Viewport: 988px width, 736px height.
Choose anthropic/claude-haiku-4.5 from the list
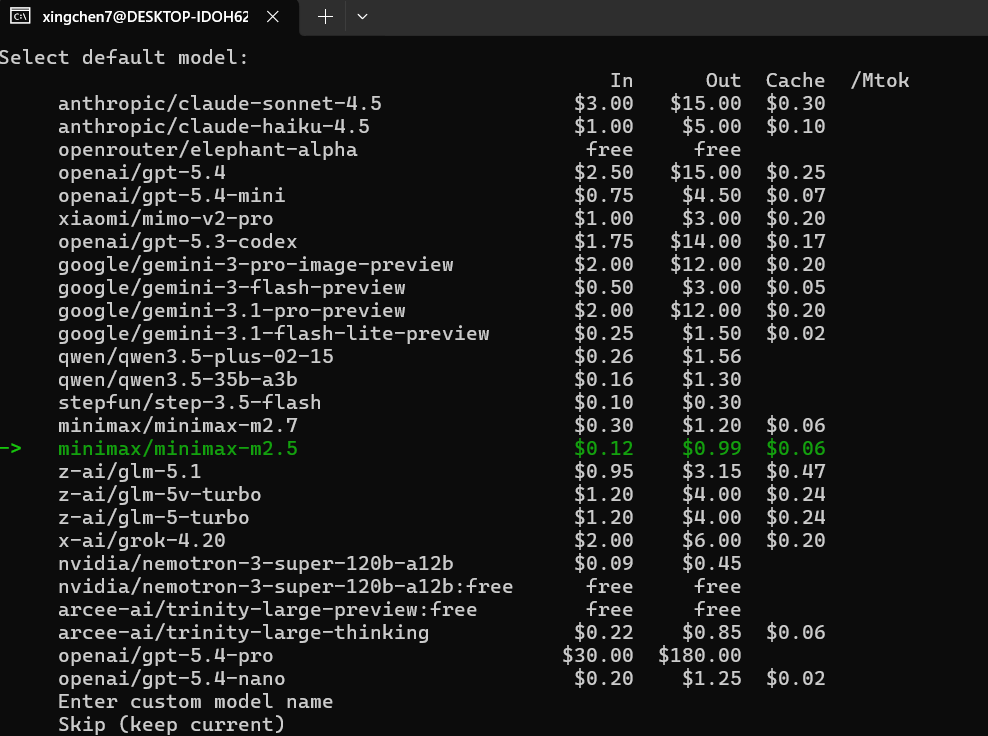pyautogui.click(x=214, y=127)
